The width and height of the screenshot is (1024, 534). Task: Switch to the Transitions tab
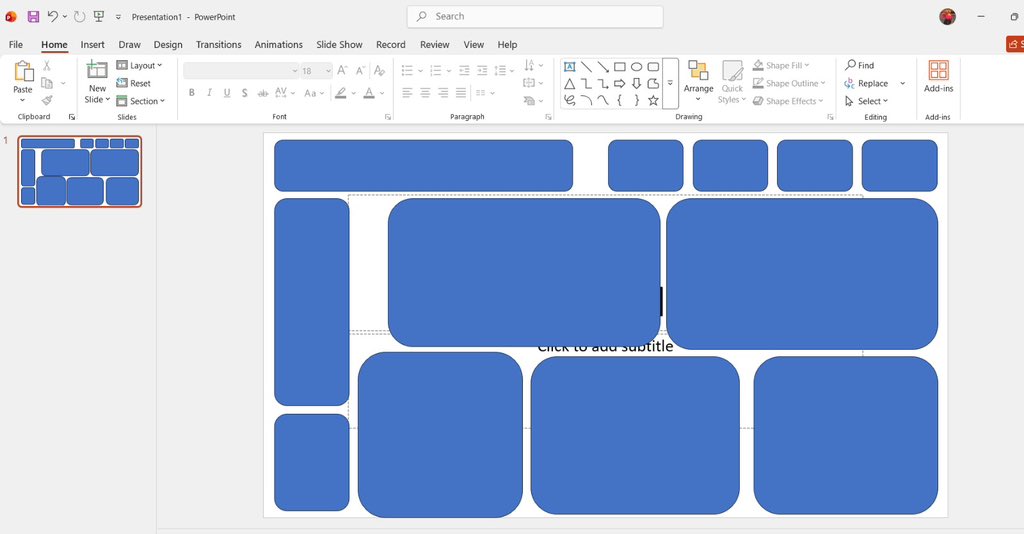coord(218,44)
